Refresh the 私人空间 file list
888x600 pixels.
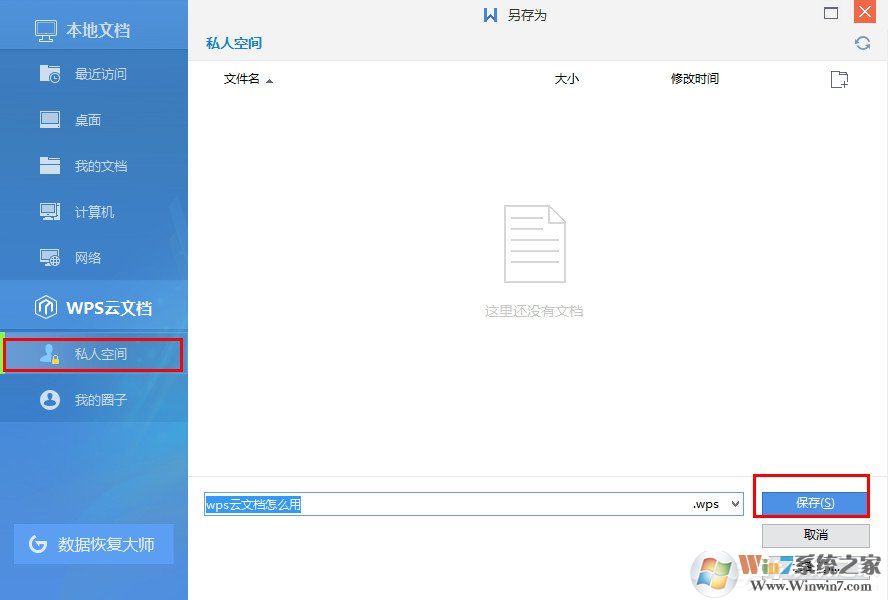(862, 43)
